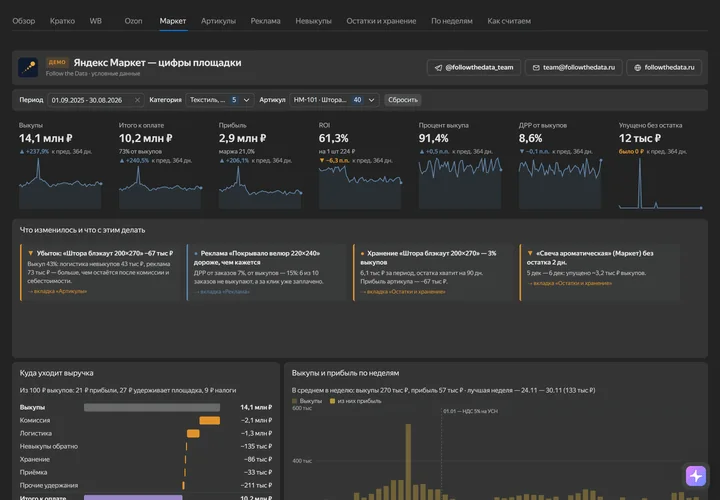720x500 pixels.
Task: Follow the вкладка «Артикулы» link
Action: (57, 291)
